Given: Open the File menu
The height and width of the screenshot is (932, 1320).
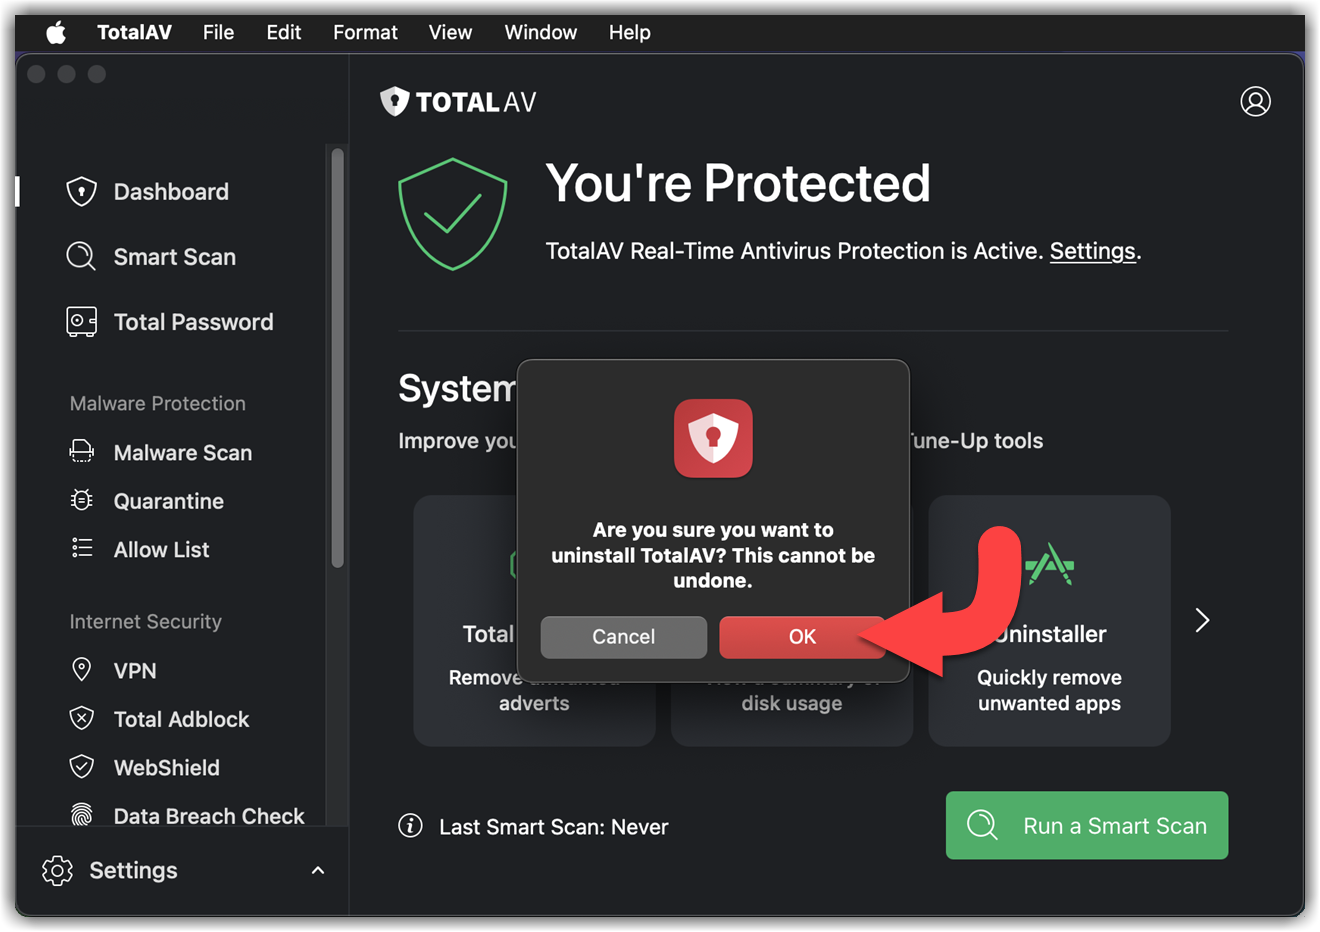Looking at the screenshot, I should pos(218,32).
